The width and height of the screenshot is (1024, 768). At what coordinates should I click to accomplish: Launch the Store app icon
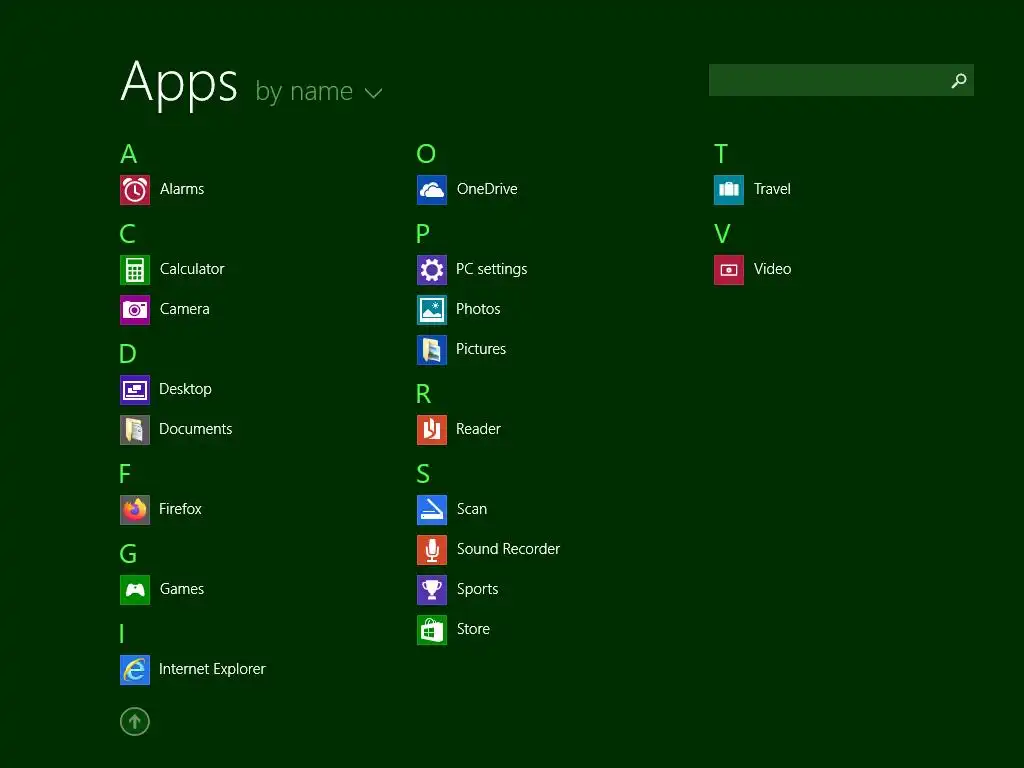[x=432, y=630]
